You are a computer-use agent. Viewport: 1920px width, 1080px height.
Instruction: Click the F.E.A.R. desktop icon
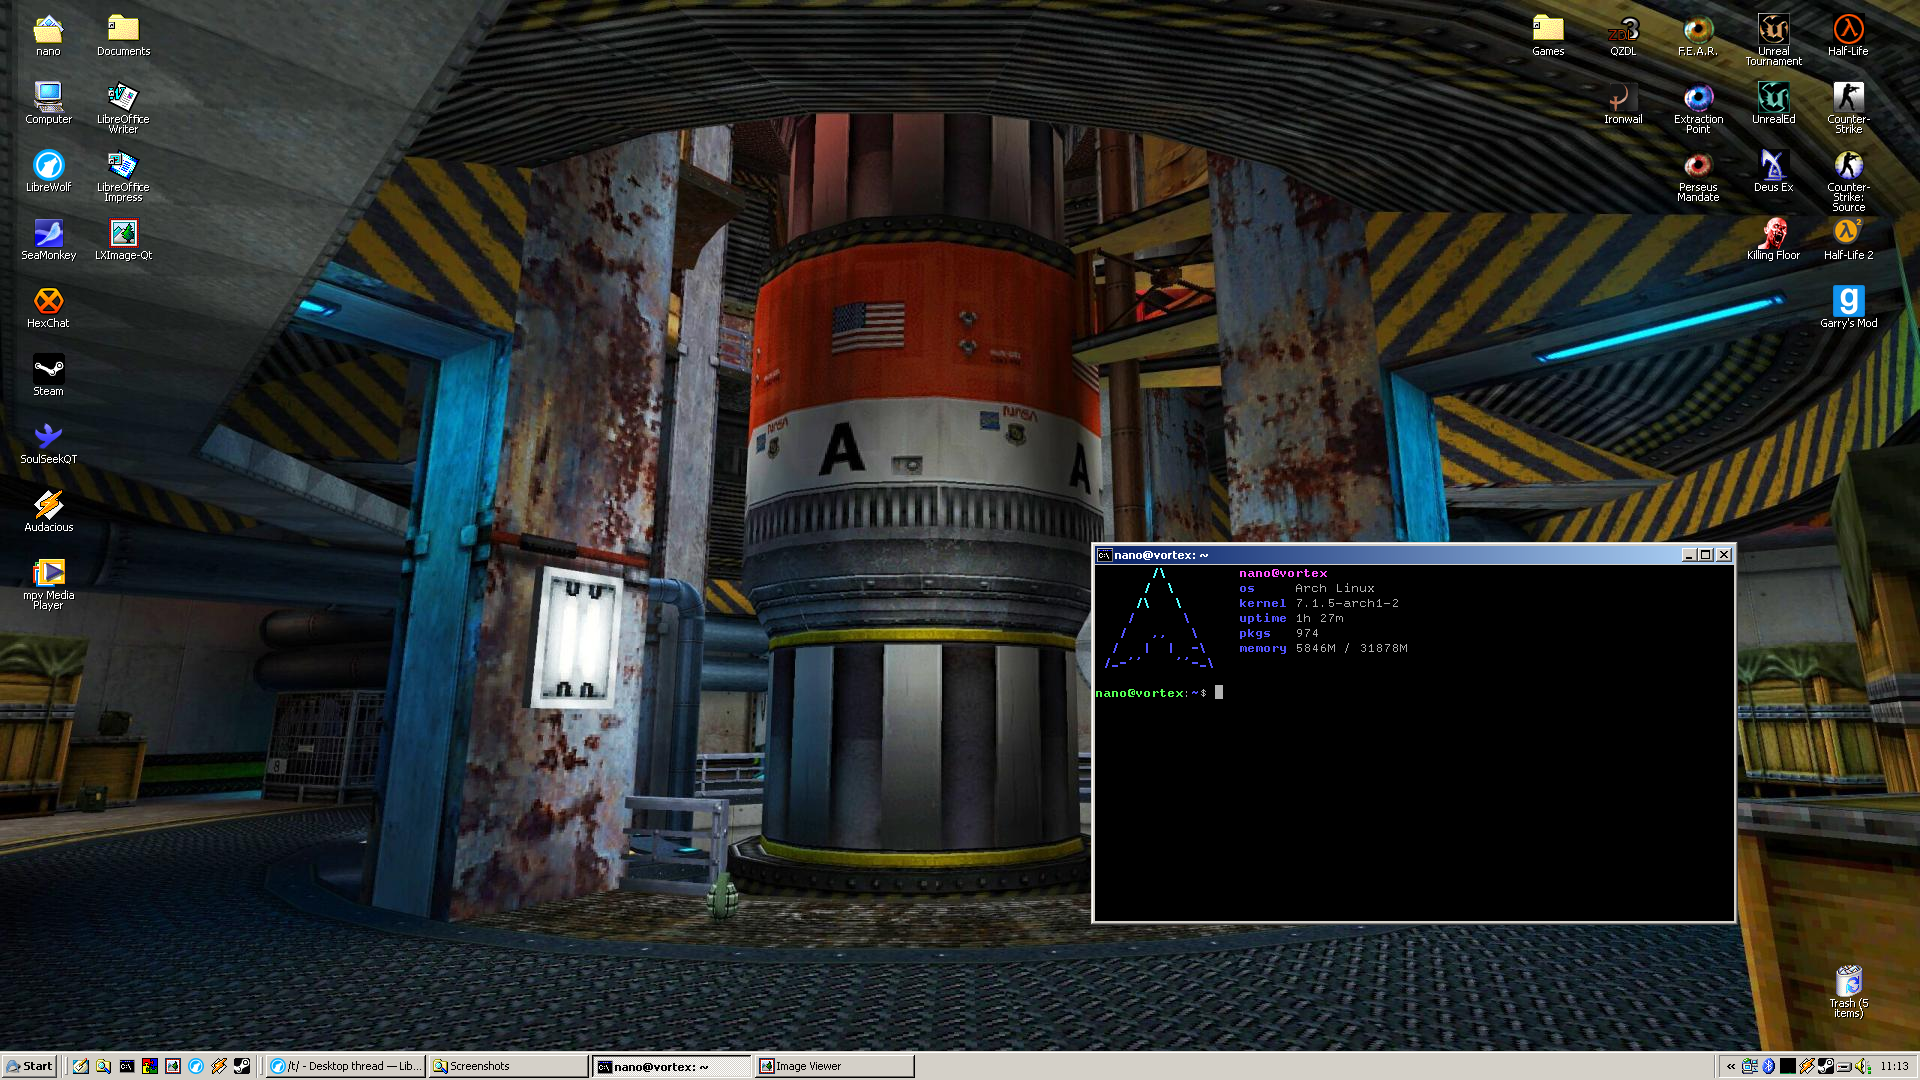click(1698, 36)
